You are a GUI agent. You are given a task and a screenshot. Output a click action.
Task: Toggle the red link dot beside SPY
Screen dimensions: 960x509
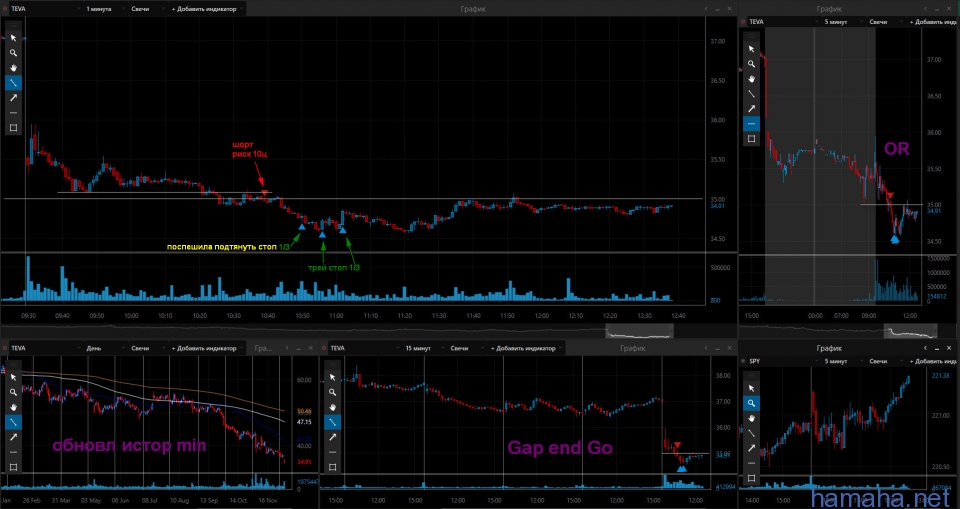click(x=743, y=361)
